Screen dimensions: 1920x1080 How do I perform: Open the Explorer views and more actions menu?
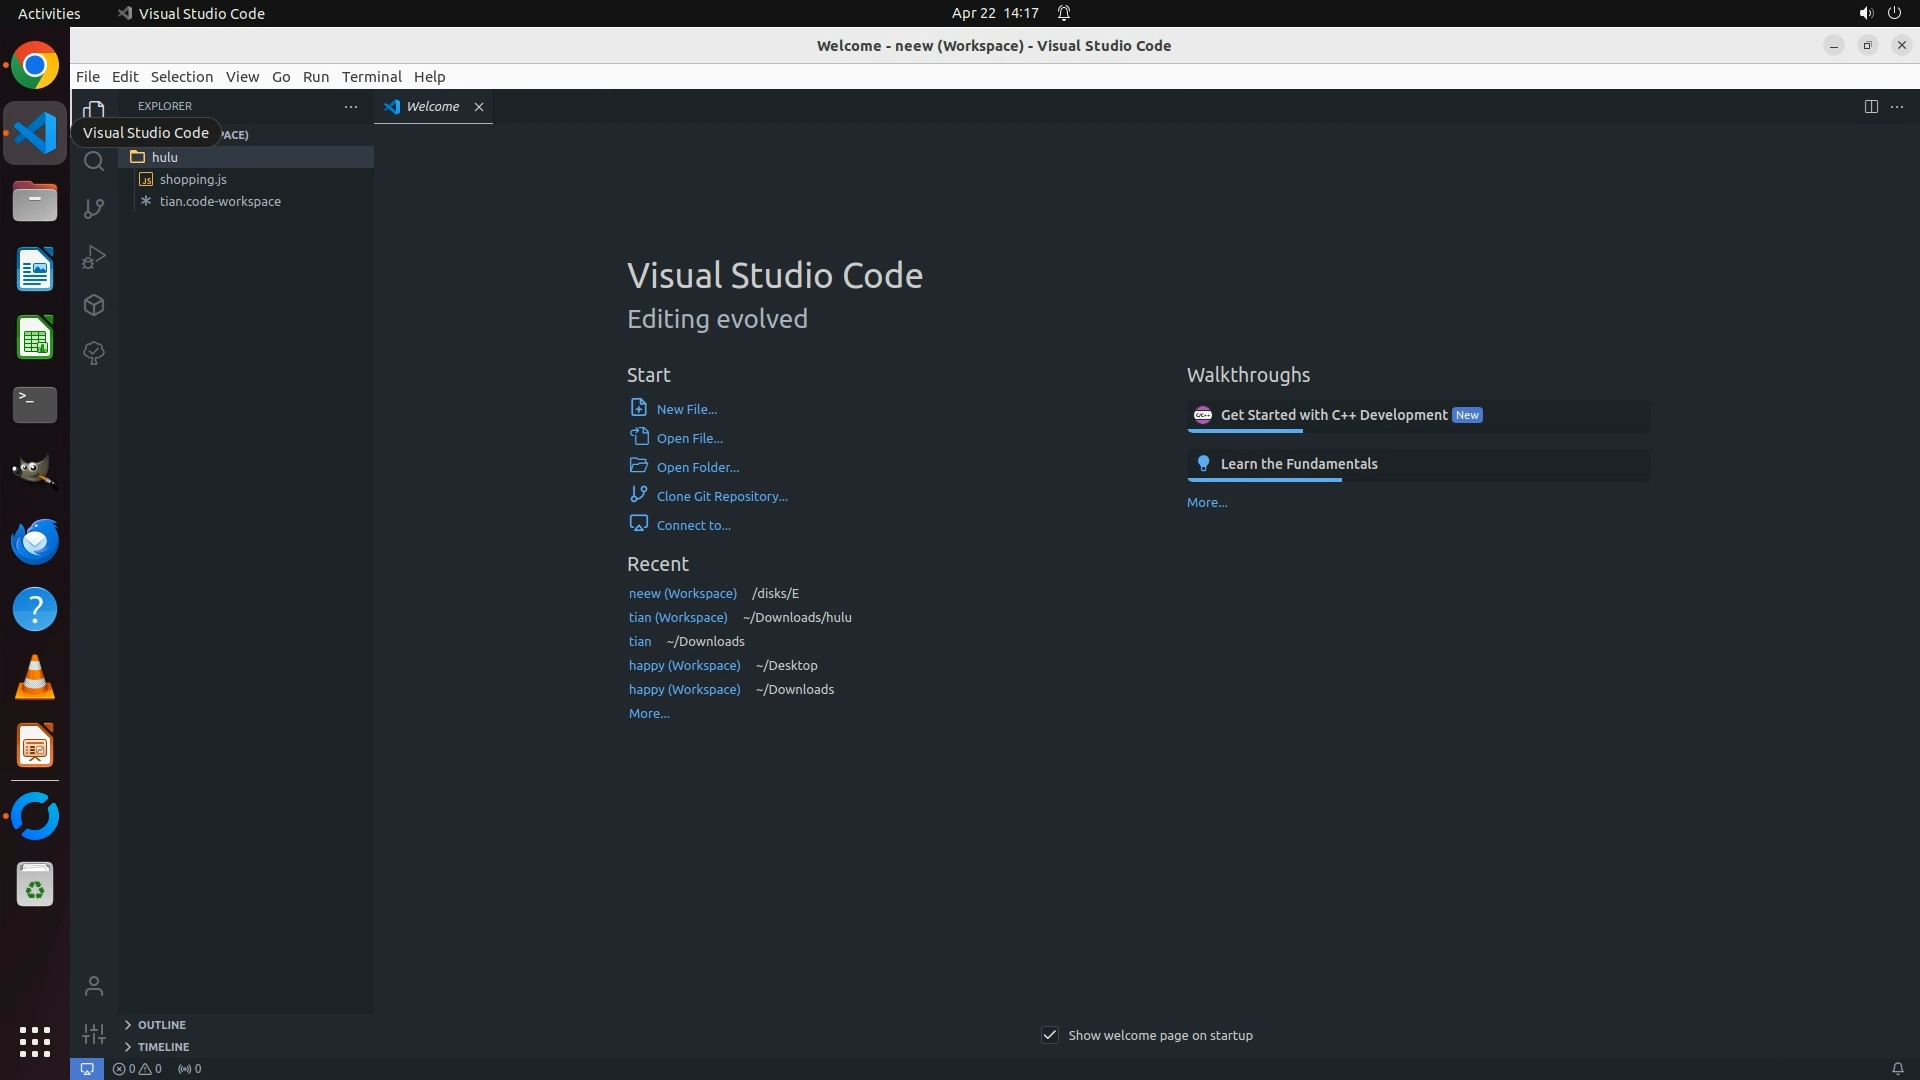351,106
